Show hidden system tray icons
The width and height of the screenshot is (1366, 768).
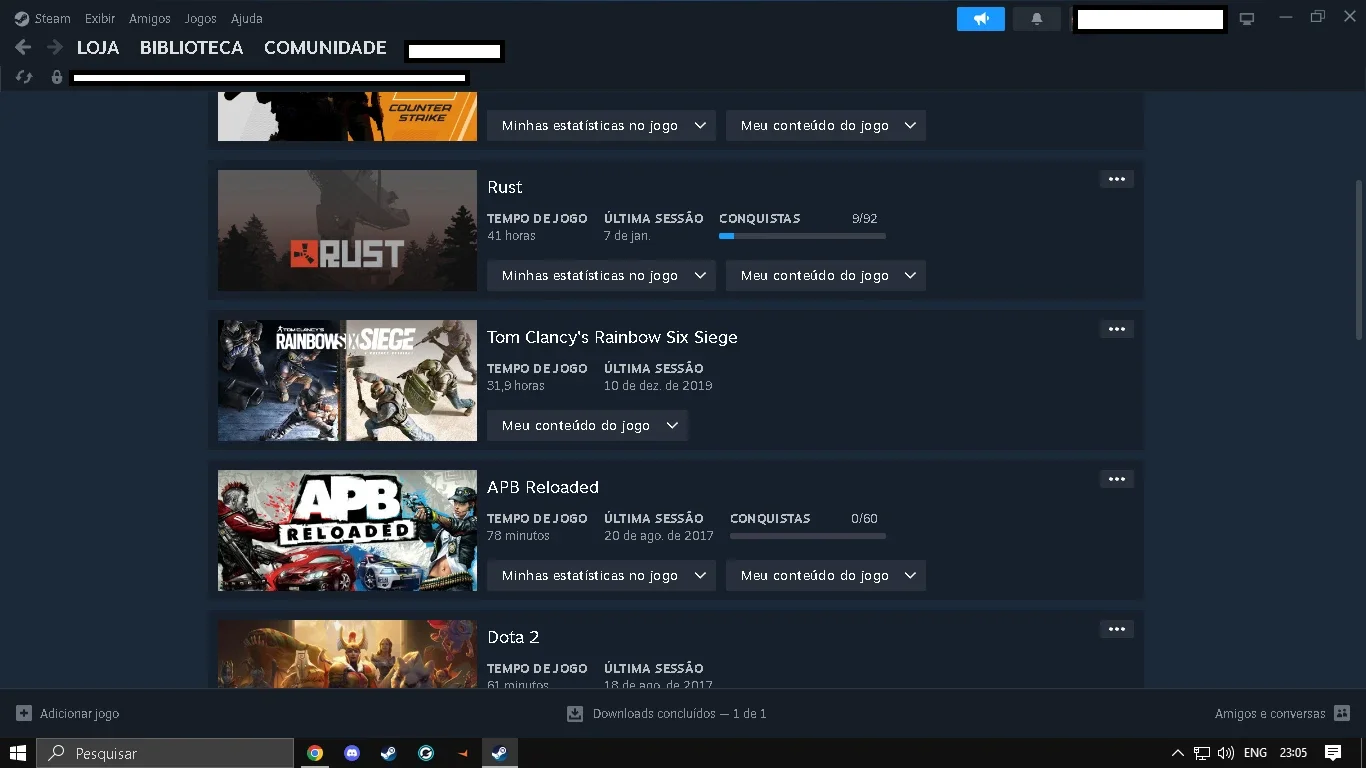pos(1178,753)
